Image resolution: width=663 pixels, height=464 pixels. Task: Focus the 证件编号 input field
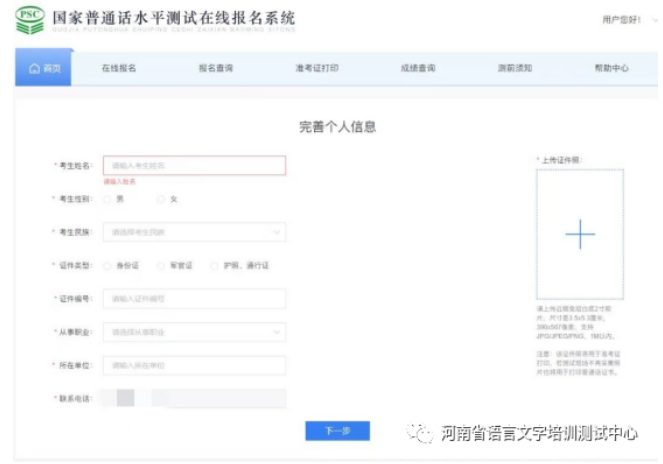(x=194, y=299)
